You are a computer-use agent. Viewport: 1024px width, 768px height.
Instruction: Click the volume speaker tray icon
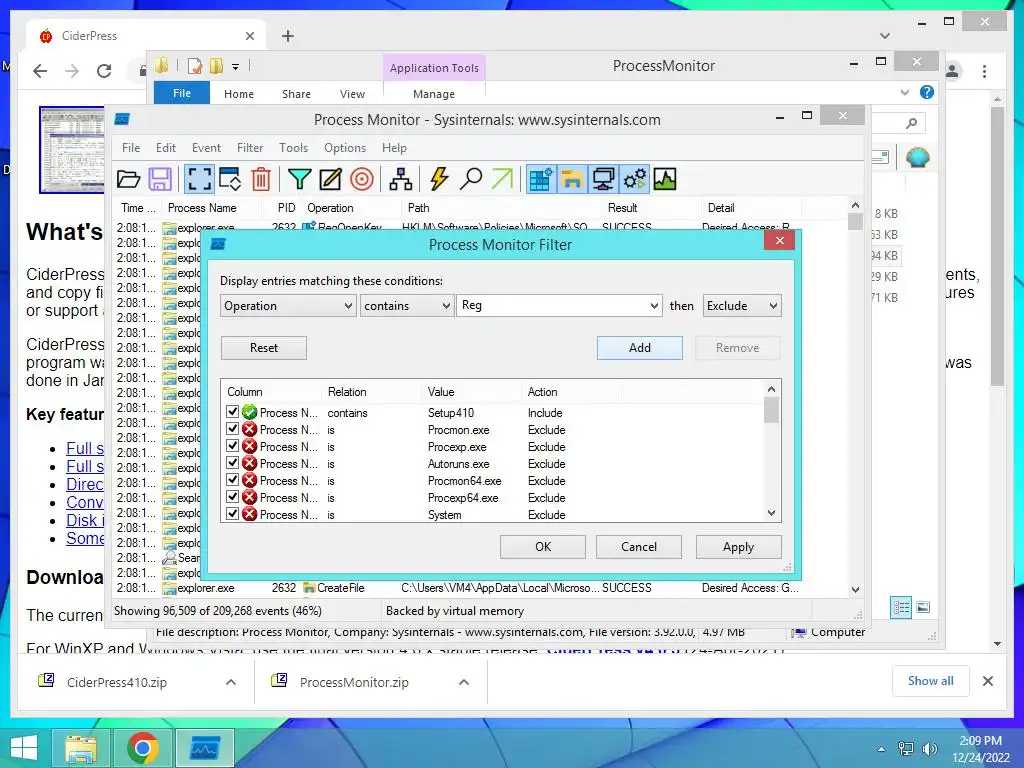(x=929, y=749)
